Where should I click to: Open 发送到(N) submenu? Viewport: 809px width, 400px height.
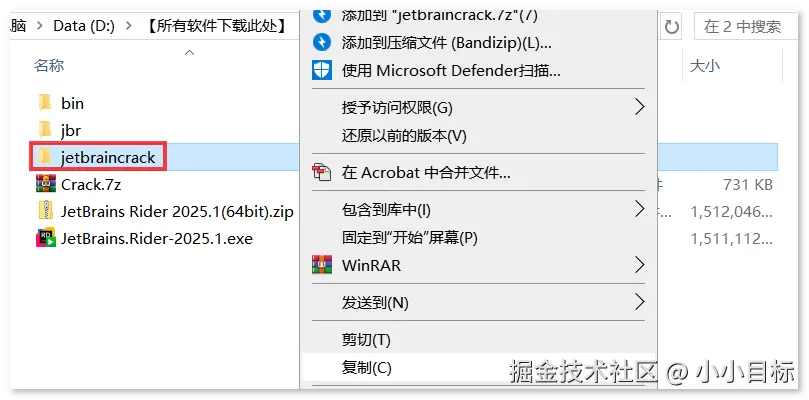click(477, 302)
